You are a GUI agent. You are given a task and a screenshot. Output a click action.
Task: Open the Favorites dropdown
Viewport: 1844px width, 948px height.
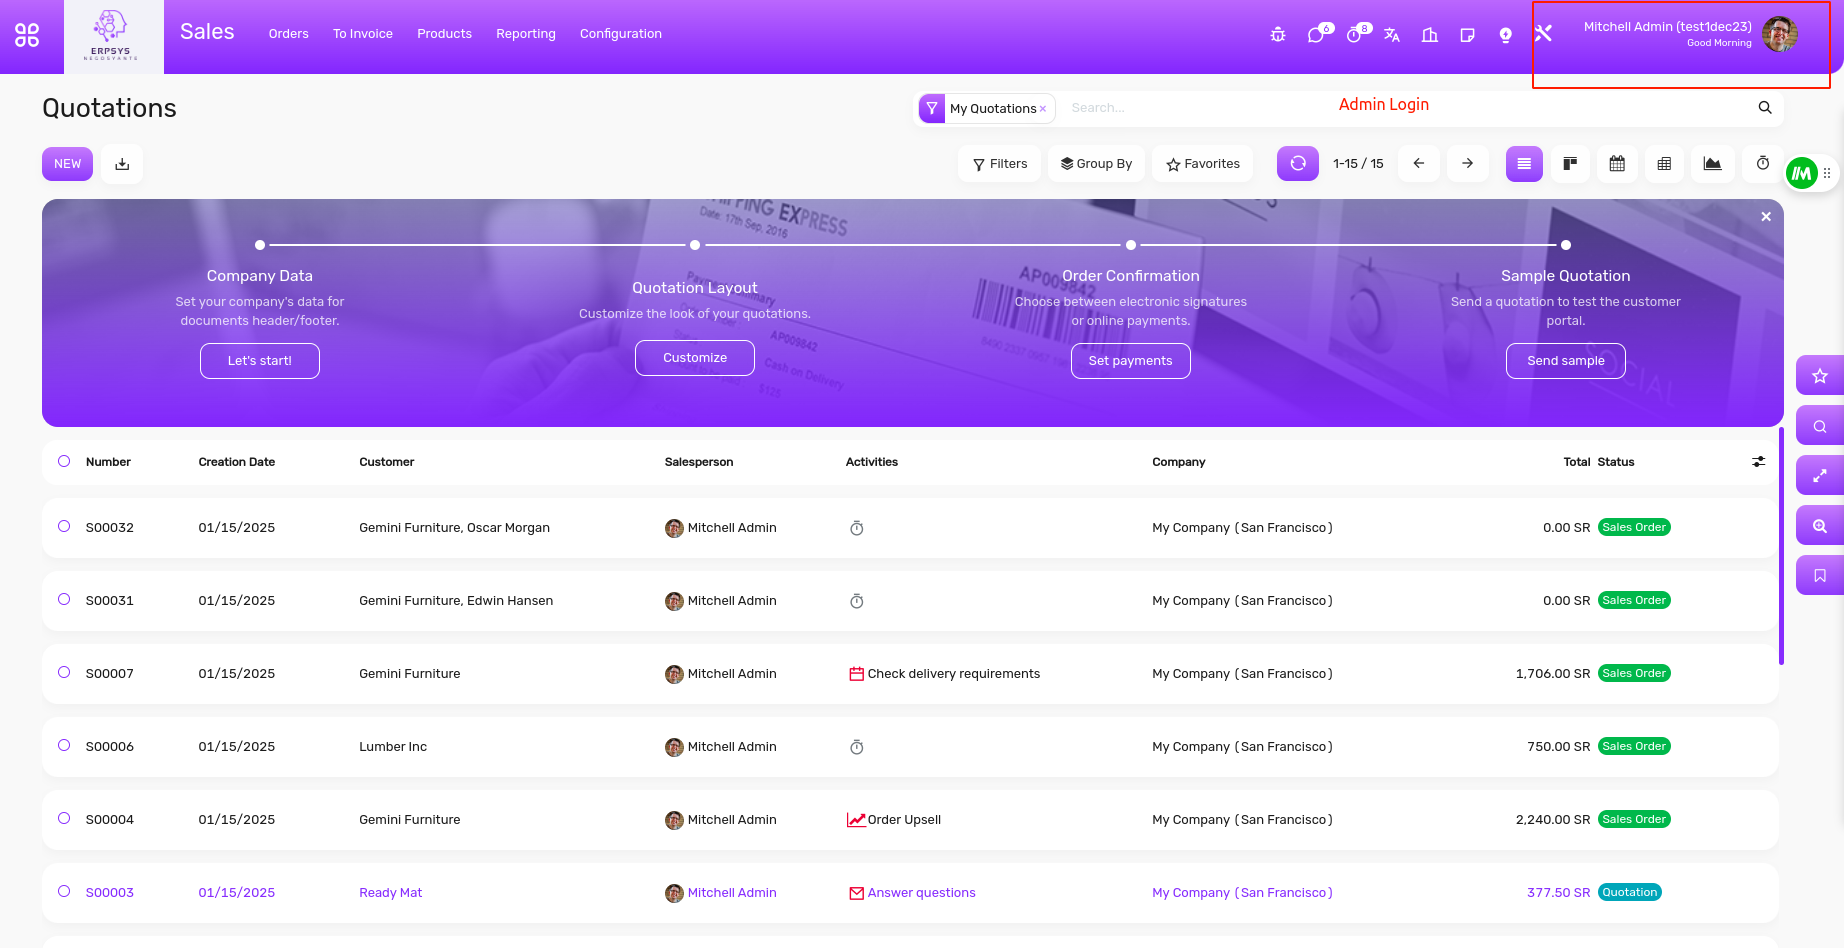tap(1203, 164)
